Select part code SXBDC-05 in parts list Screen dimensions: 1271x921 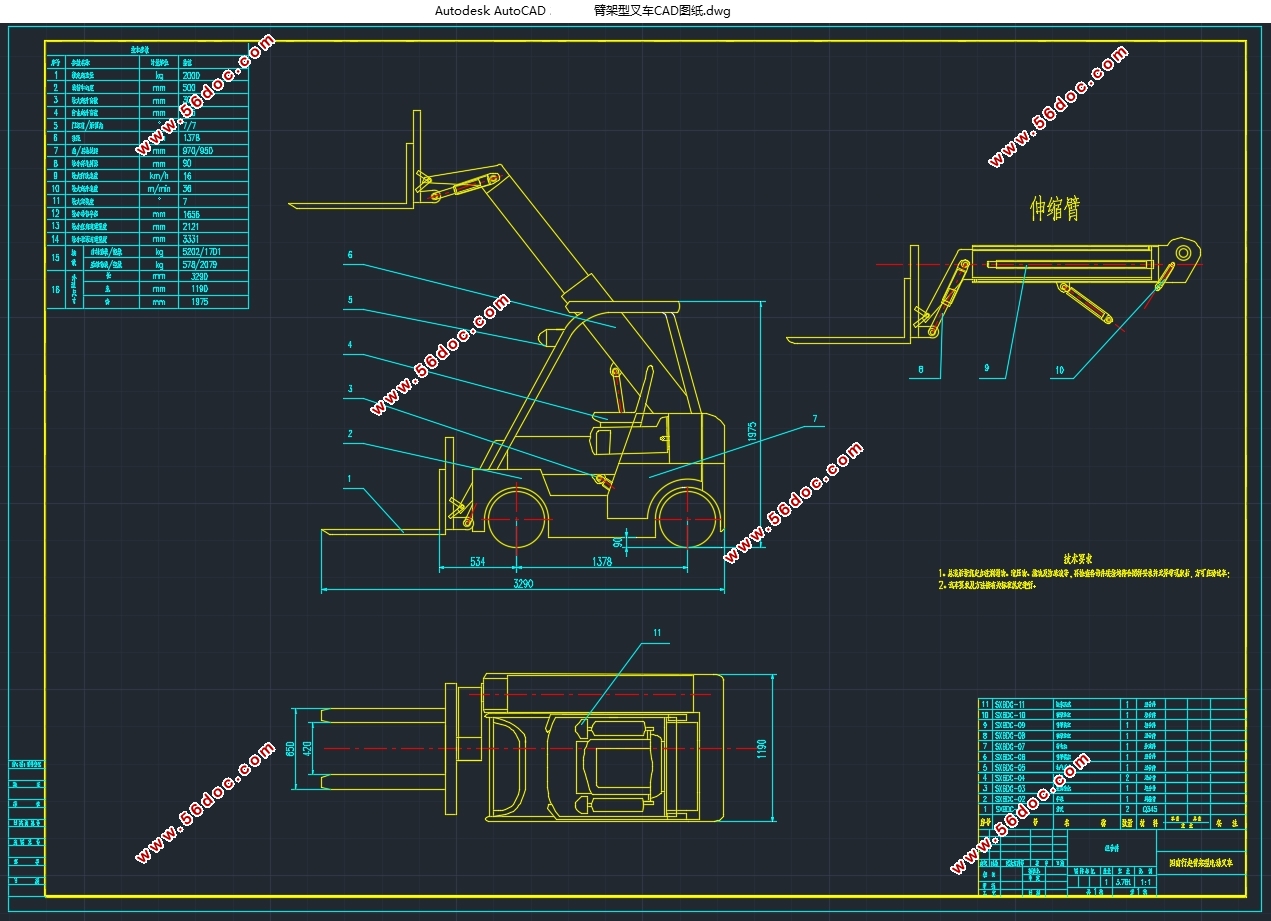1010,768
